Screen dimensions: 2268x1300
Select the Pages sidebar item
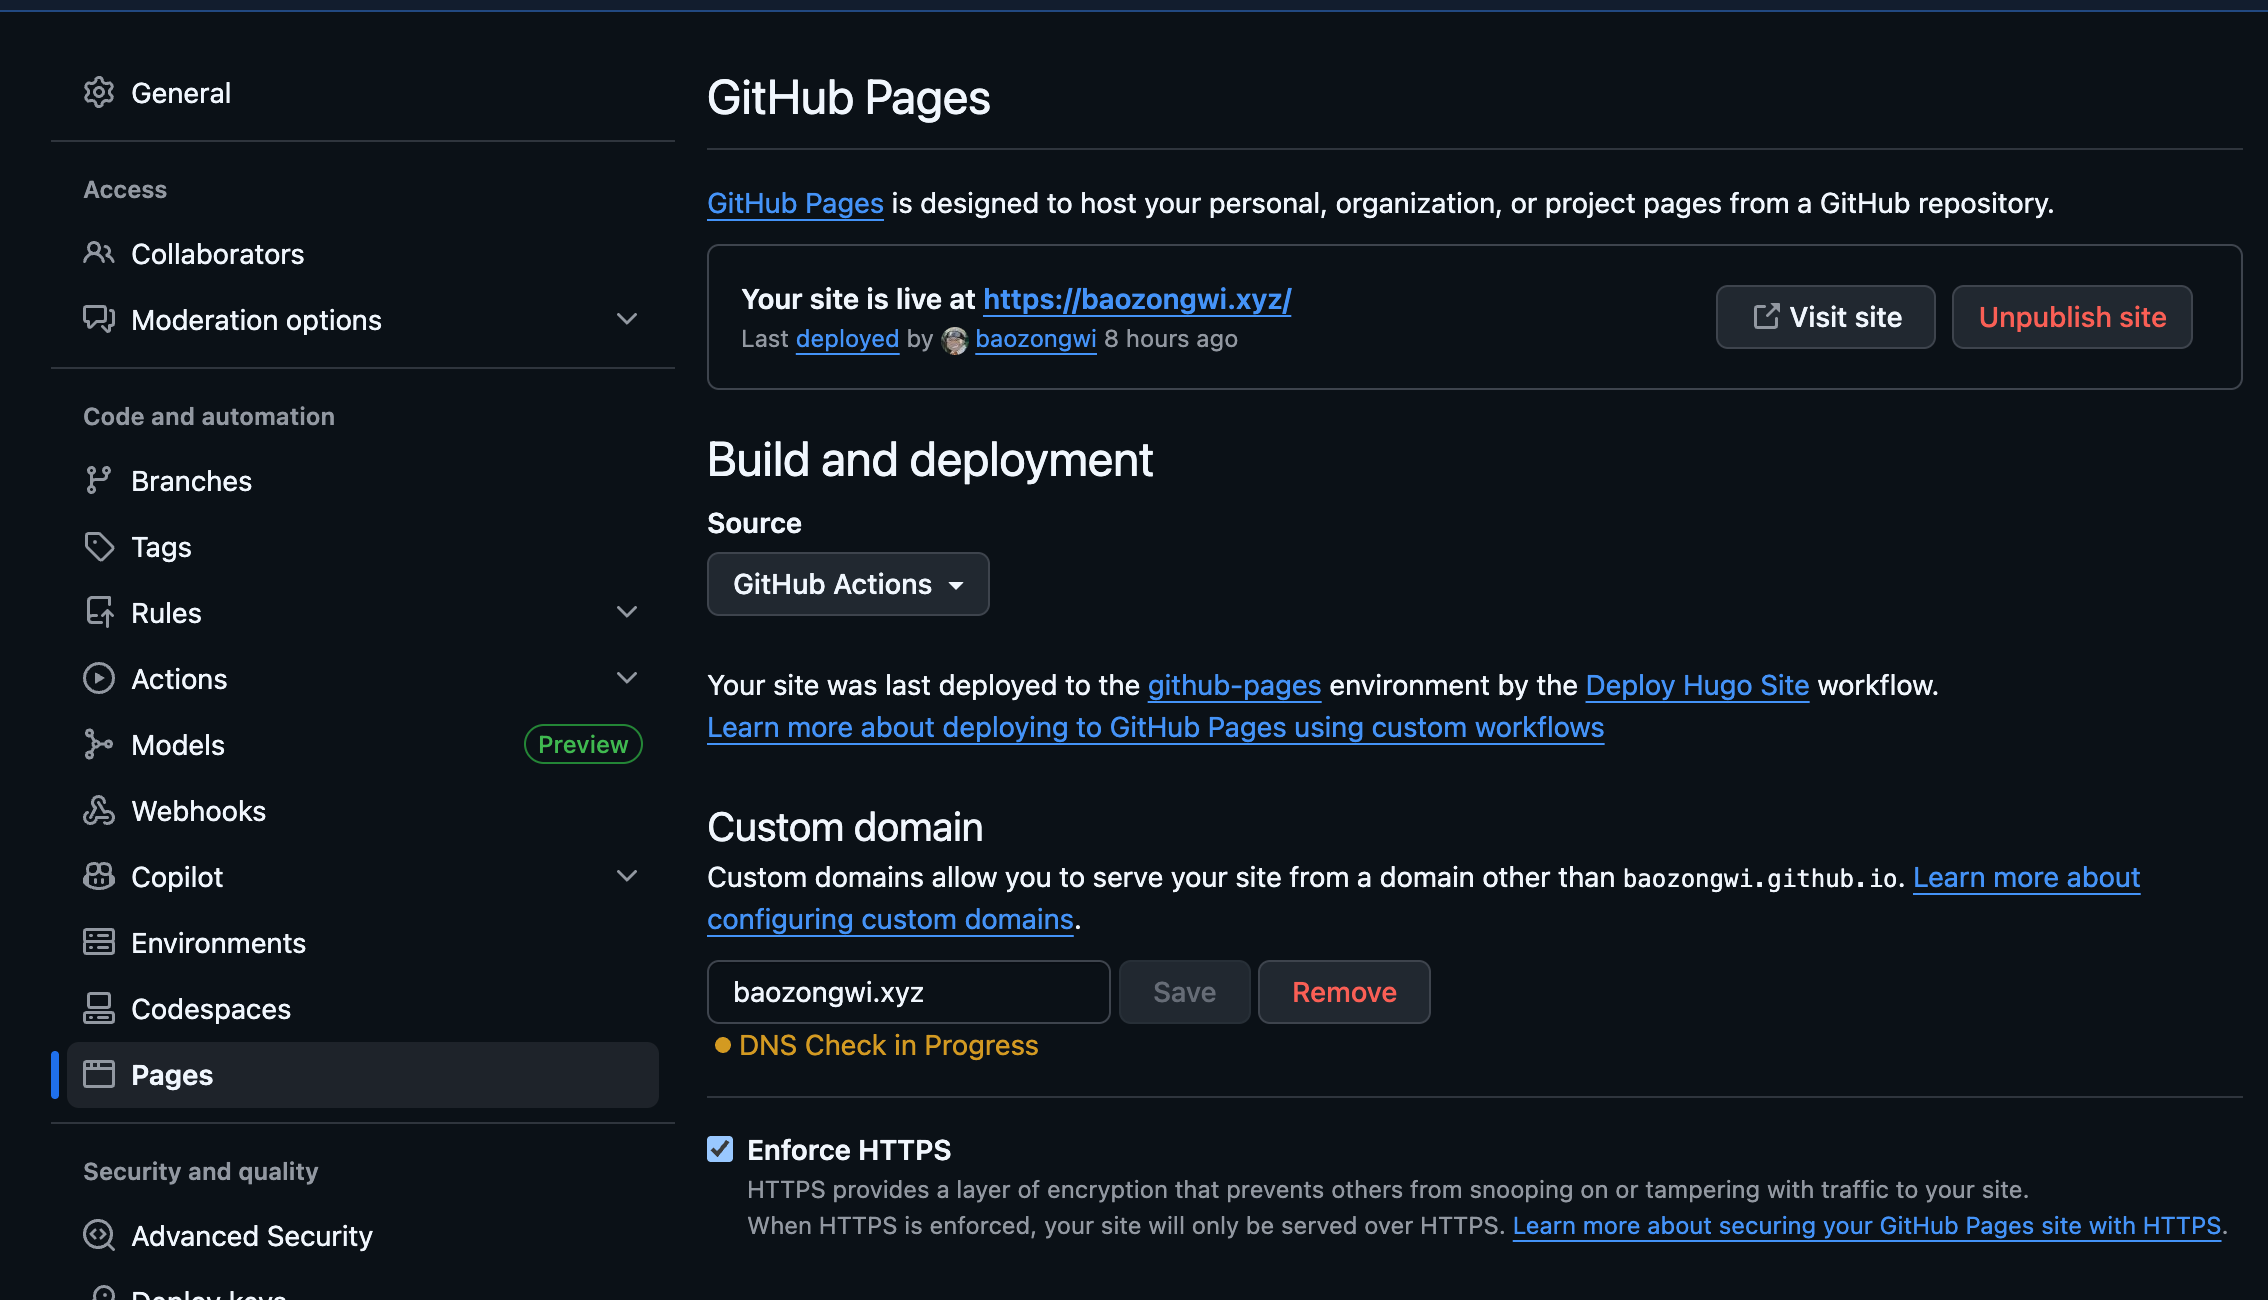pyautogui.click(x=362, y=1075)
